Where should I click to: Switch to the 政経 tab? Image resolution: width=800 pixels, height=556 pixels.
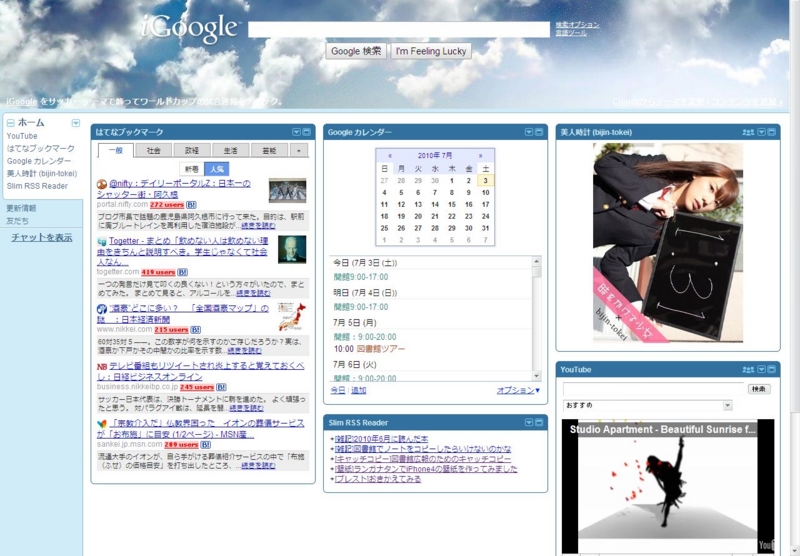click(x=192, y=150)
